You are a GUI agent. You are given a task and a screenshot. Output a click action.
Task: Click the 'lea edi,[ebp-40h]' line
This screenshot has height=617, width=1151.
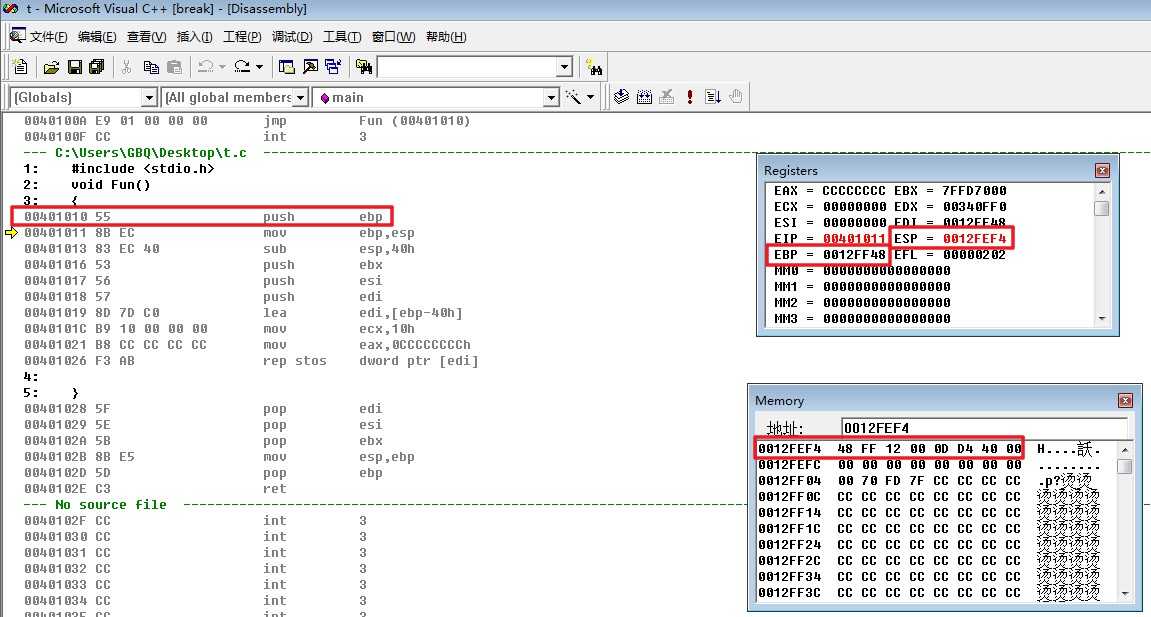coord(244,313)
